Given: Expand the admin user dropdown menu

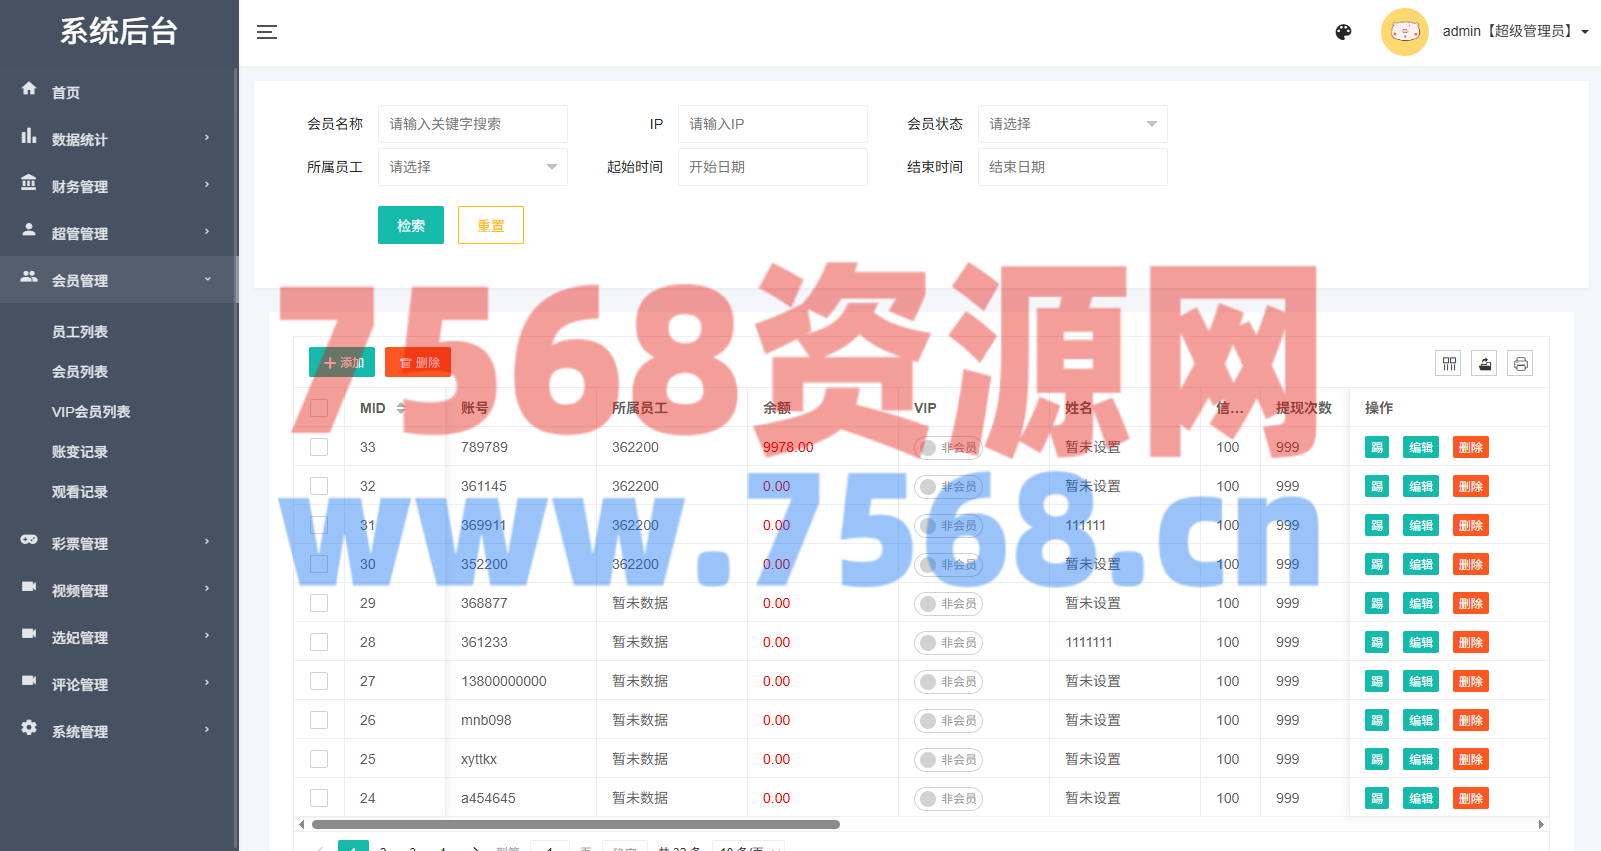Looking at the screenshot, I should tap(1584, 32).
